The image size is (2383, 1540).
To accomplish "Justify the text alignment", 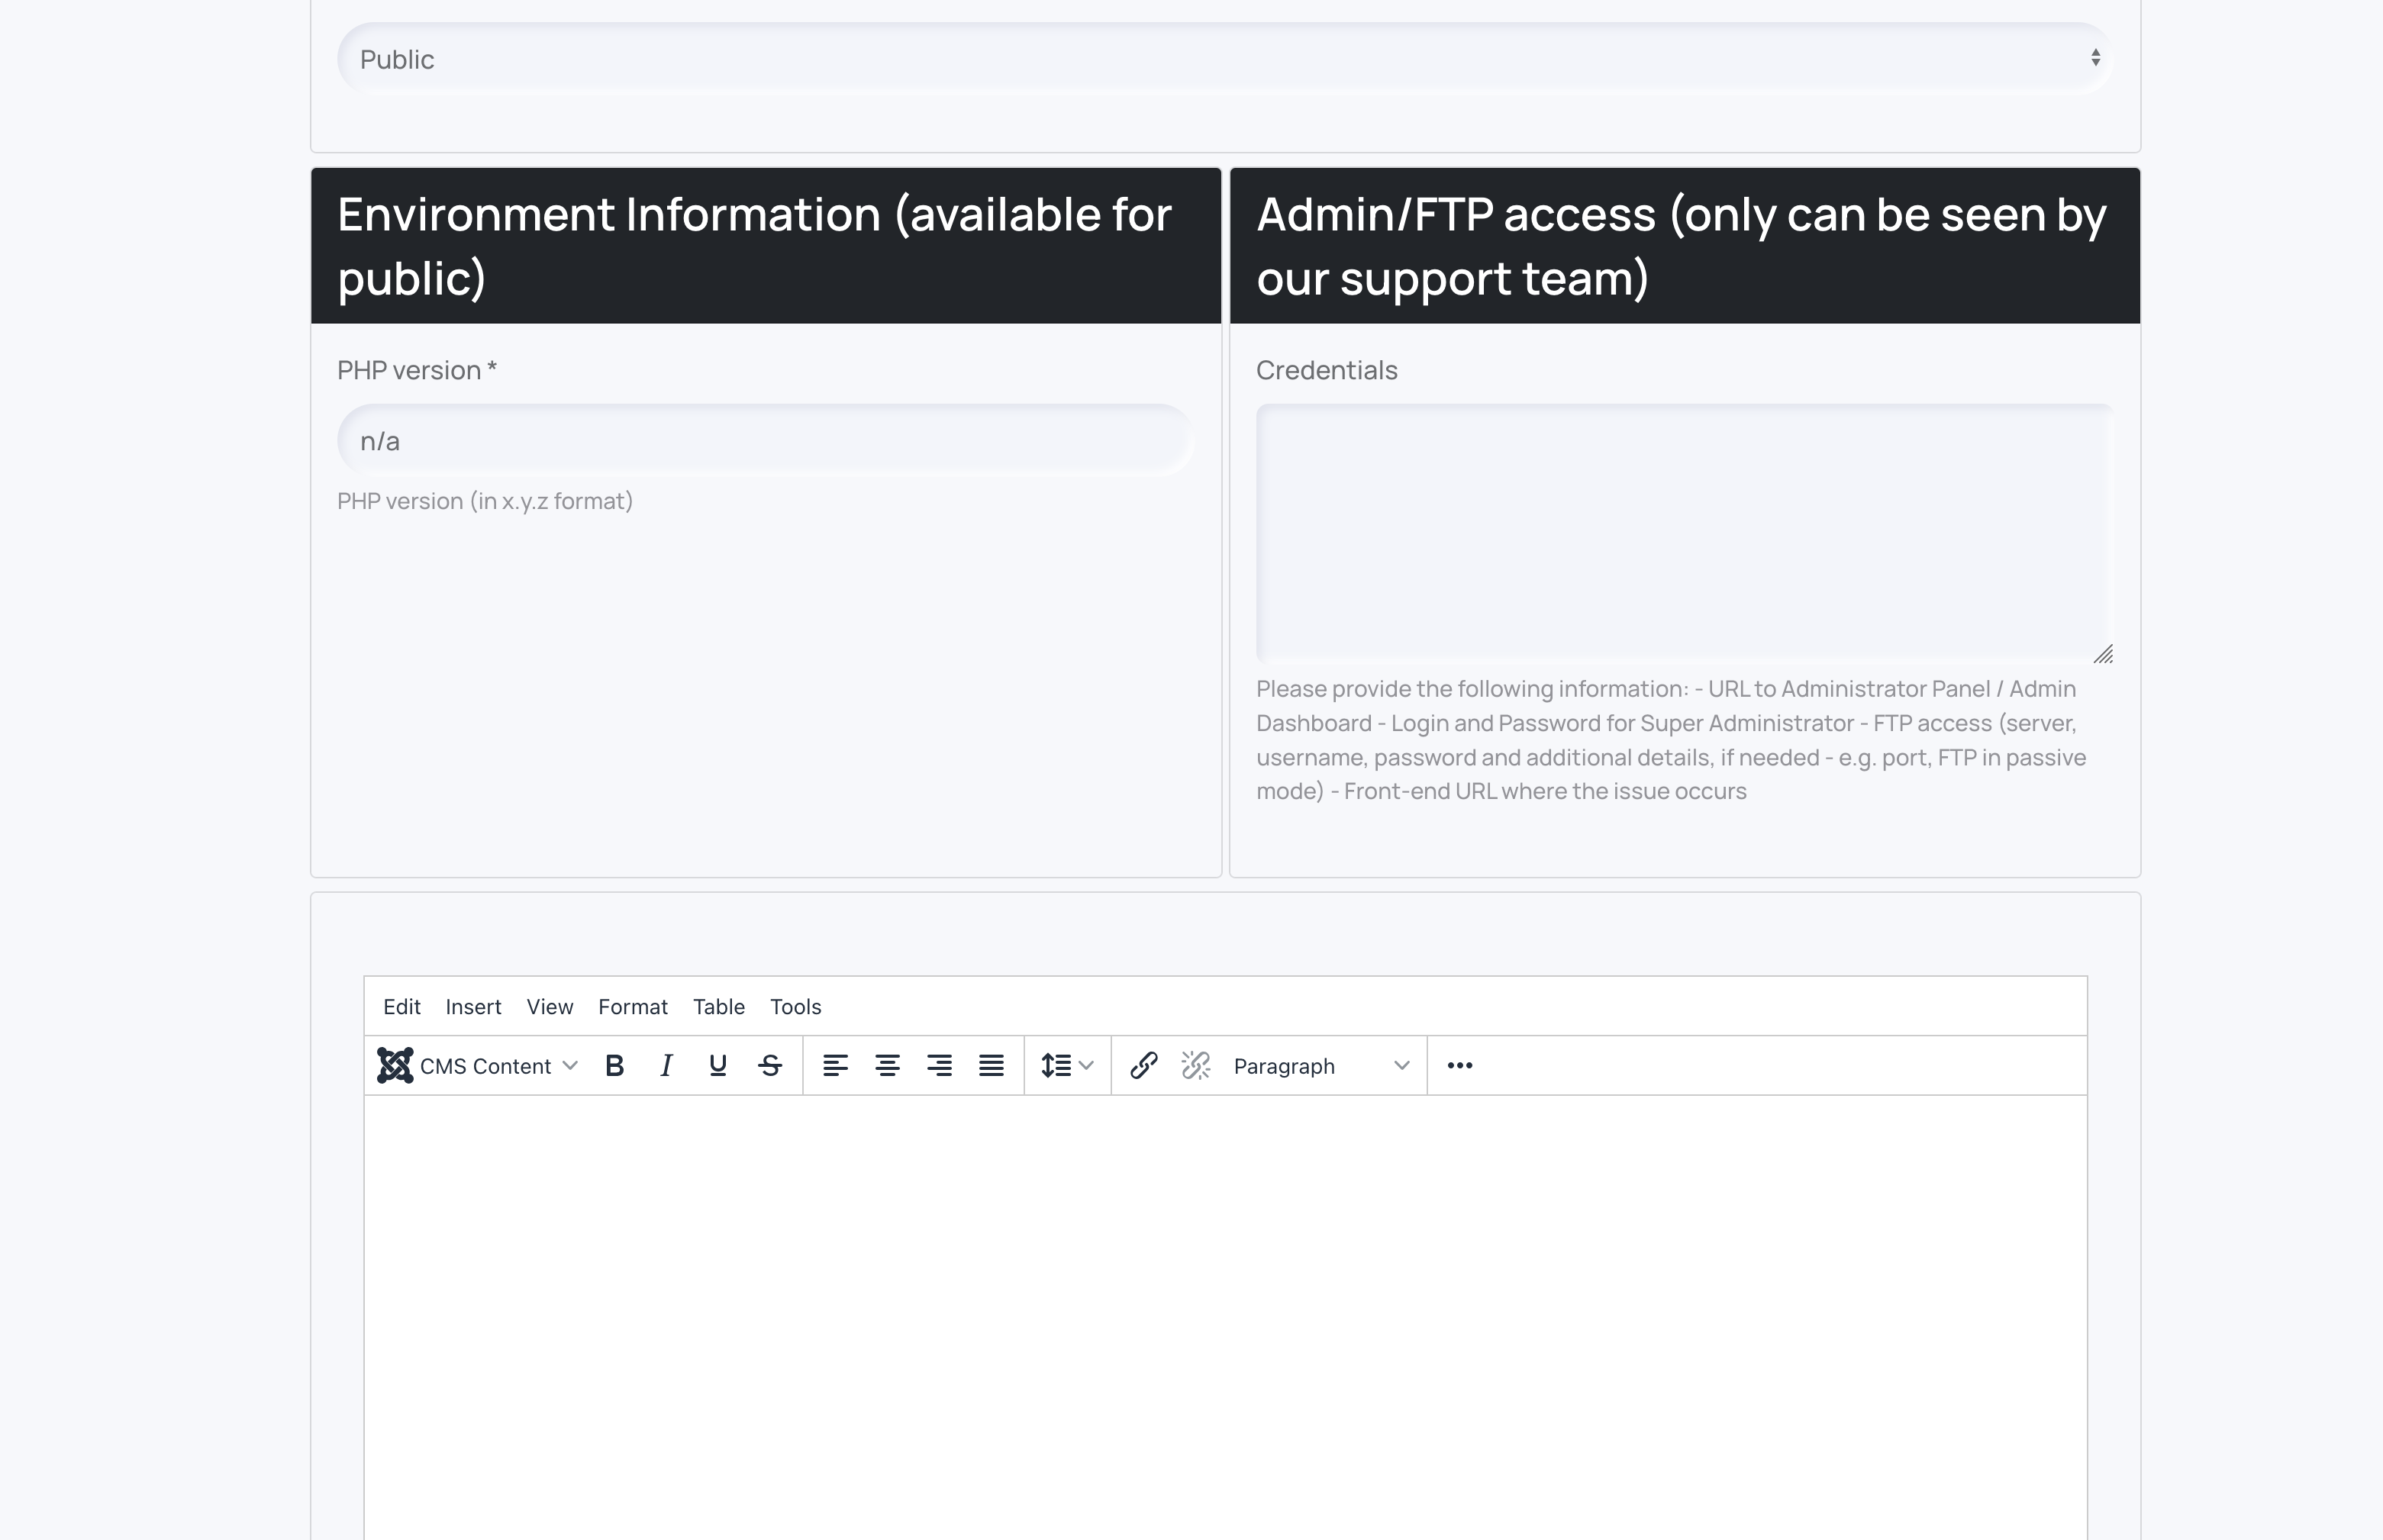I will [991, 1066].
